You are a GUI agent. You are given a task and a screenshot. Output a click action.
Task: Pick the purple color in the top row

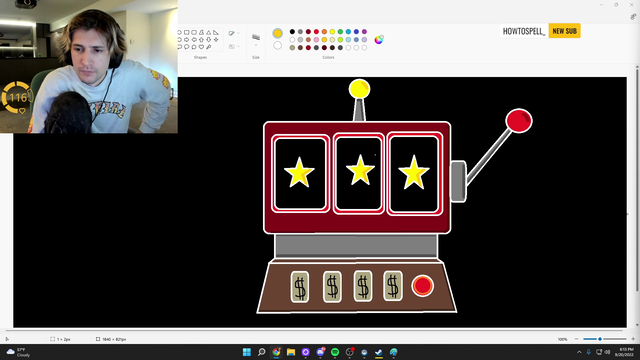click(364, 31)
